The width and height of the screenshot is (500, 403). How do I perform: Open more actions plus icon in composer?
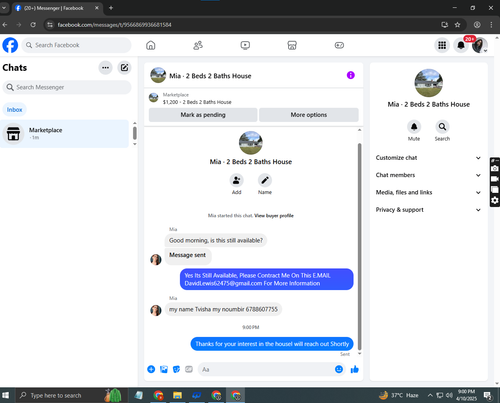point(151,369)
